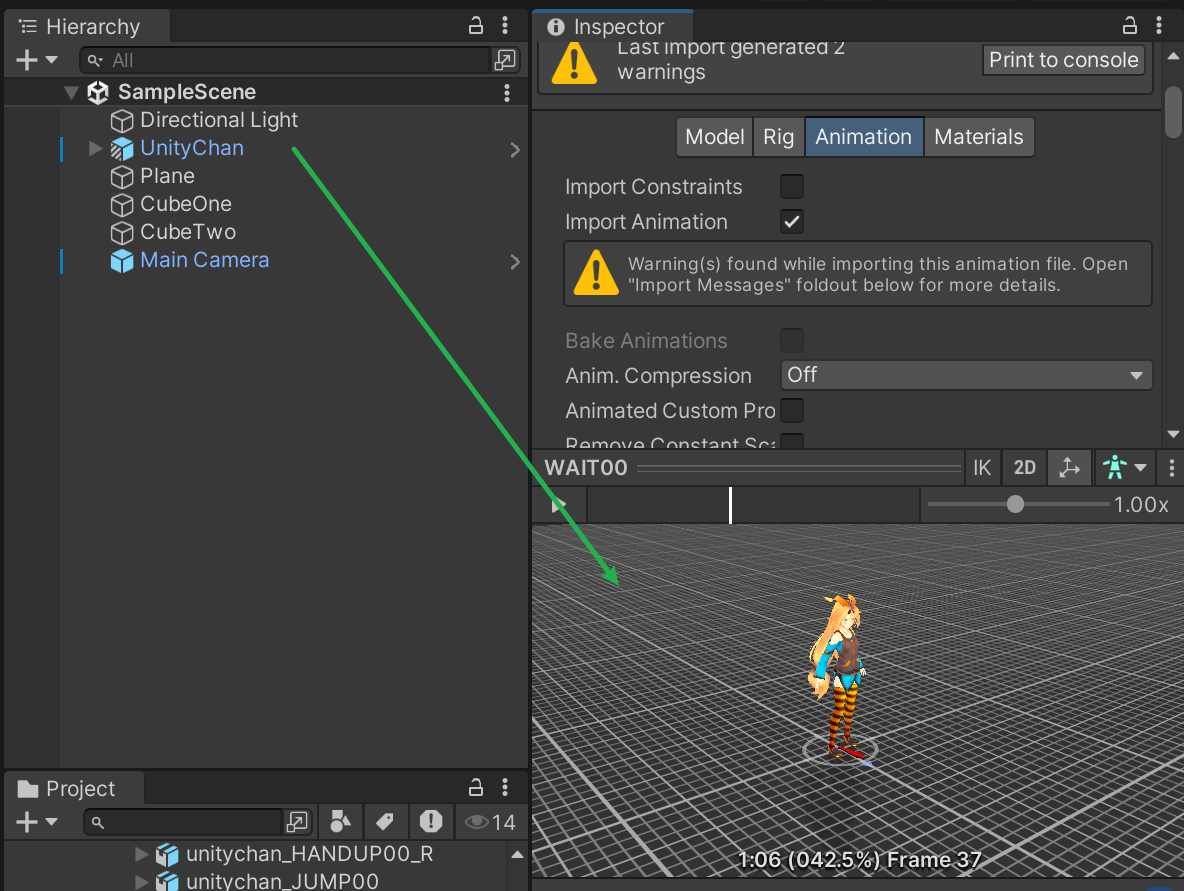Play the WAIT00 animation preview
The height and width of the screenshot is (891, 1184).
coord(559,505)
